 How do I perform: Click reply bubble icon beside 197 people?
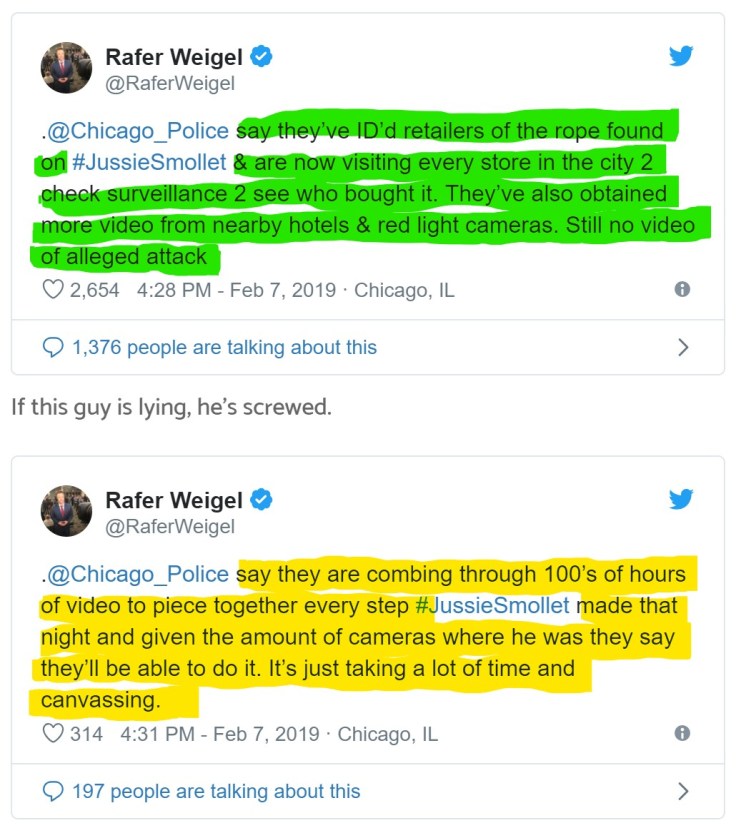point(53,792)
